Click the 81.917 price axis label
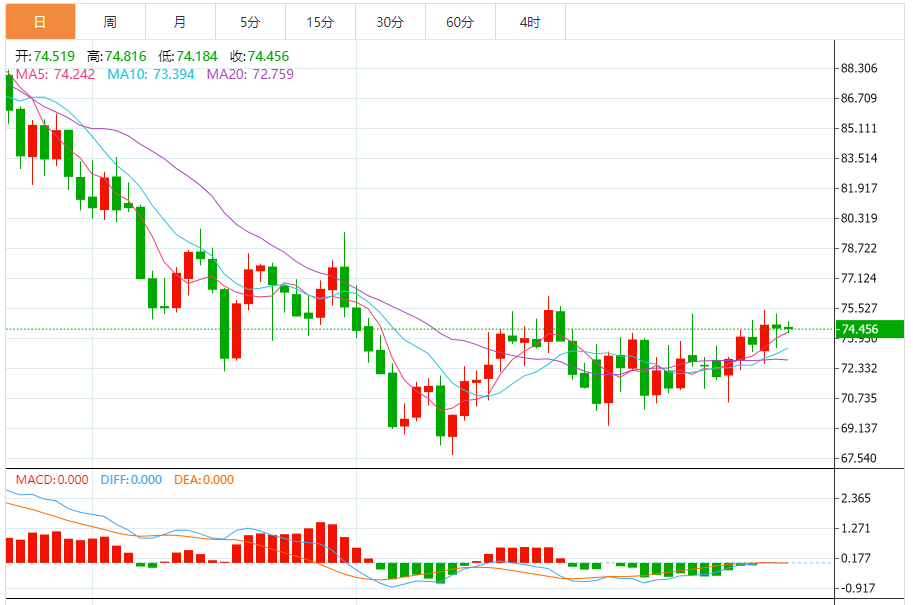 coord(859,188)
